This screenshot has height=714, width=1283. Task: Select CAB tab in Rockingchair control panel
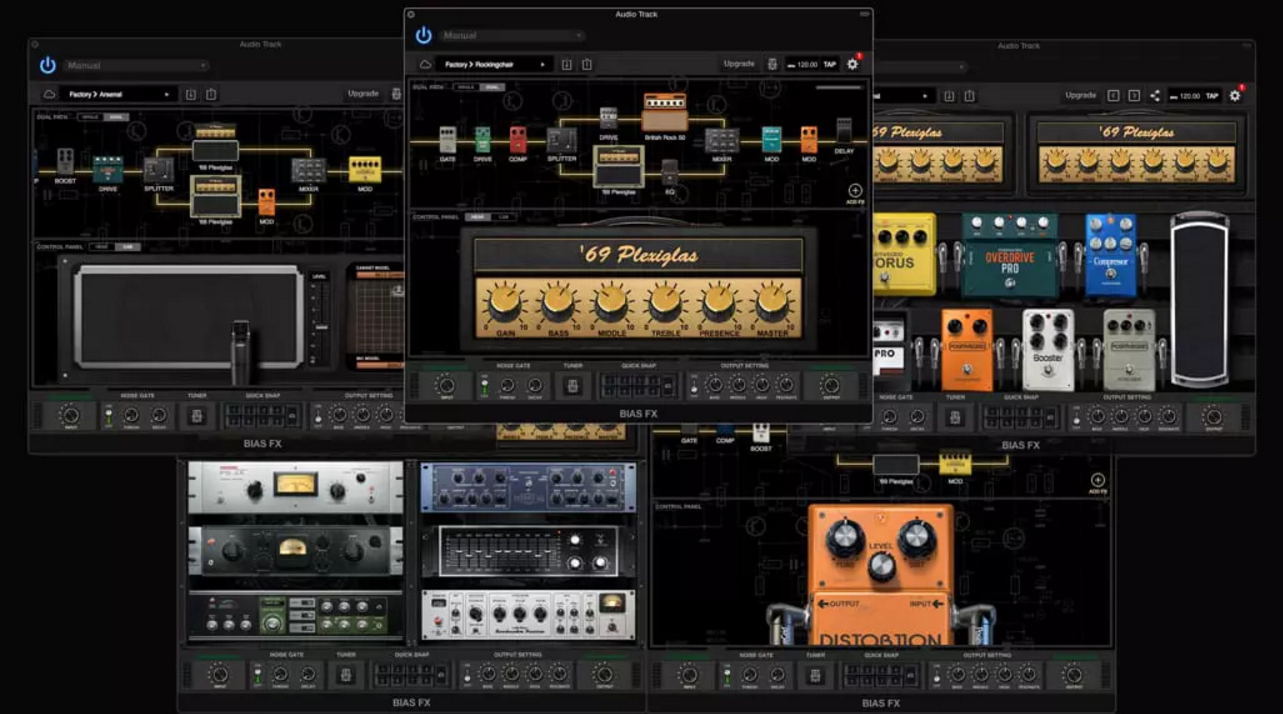click(x=504, y=217)
